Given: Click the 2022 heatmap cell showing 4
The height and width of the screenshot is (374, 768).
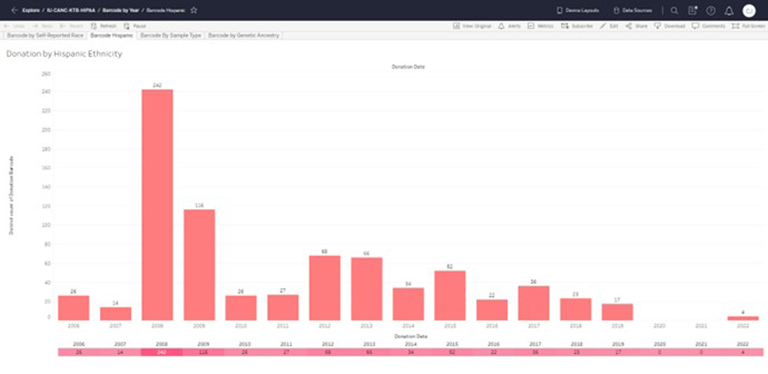Looking at the screenshot, I should 743,352.
